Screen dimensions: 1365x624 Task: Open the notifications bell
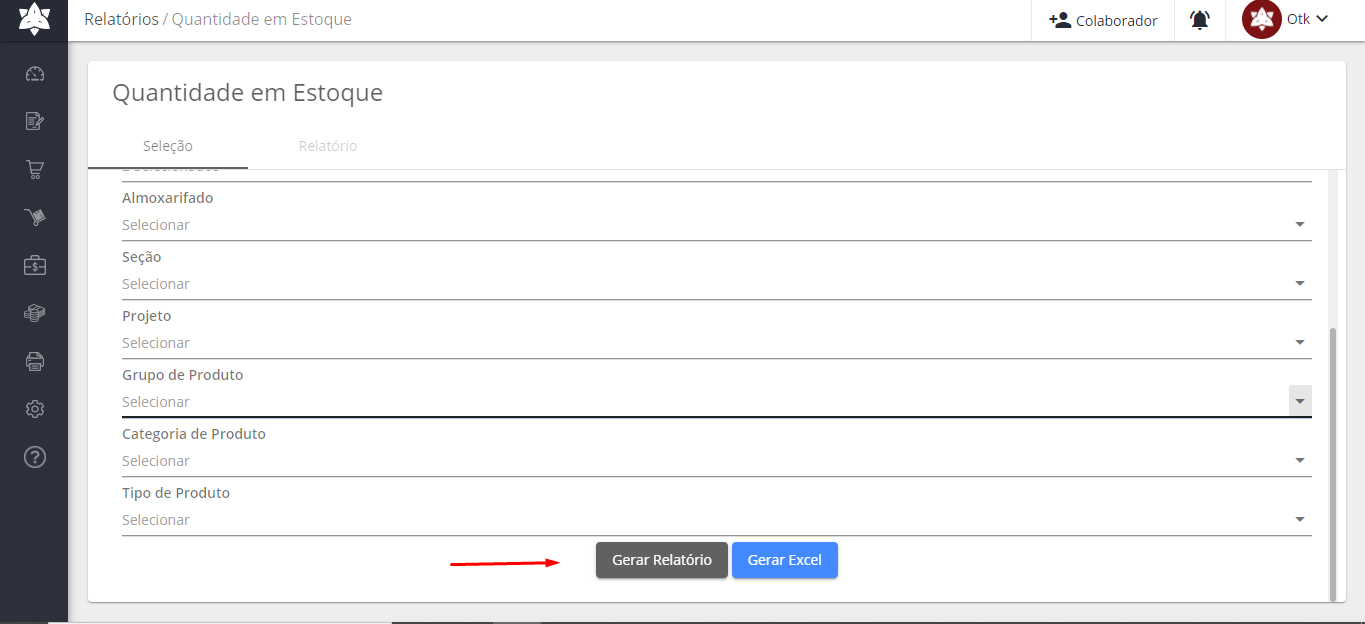coord(1200,20)
